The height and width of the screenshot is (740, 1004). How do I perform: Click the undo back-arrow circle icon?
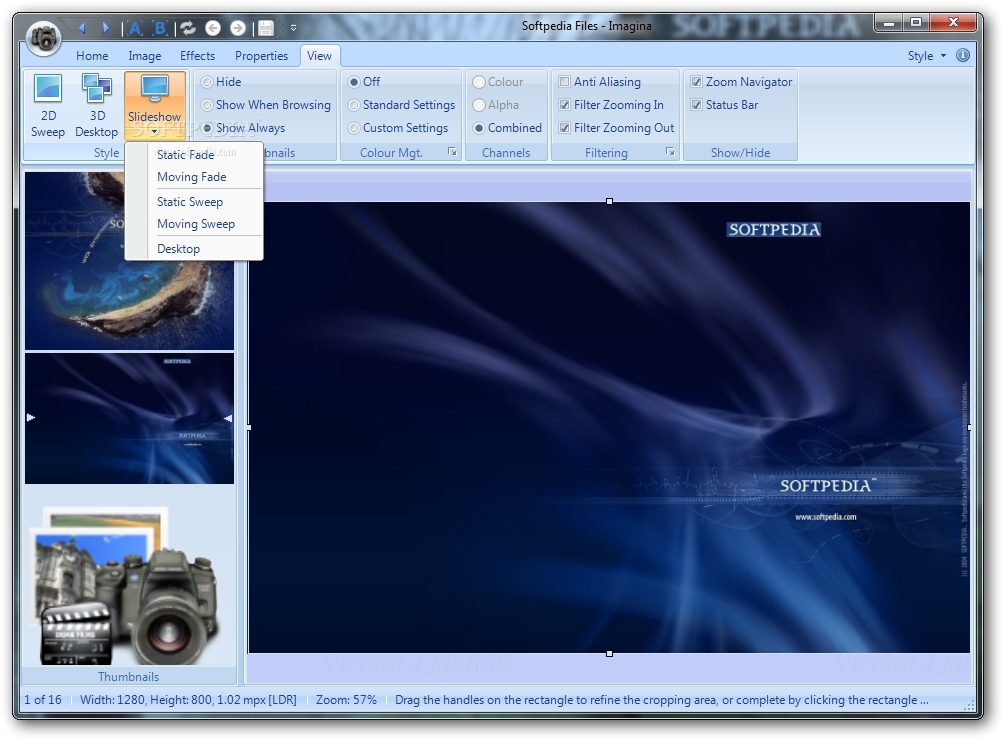point(213,28)
